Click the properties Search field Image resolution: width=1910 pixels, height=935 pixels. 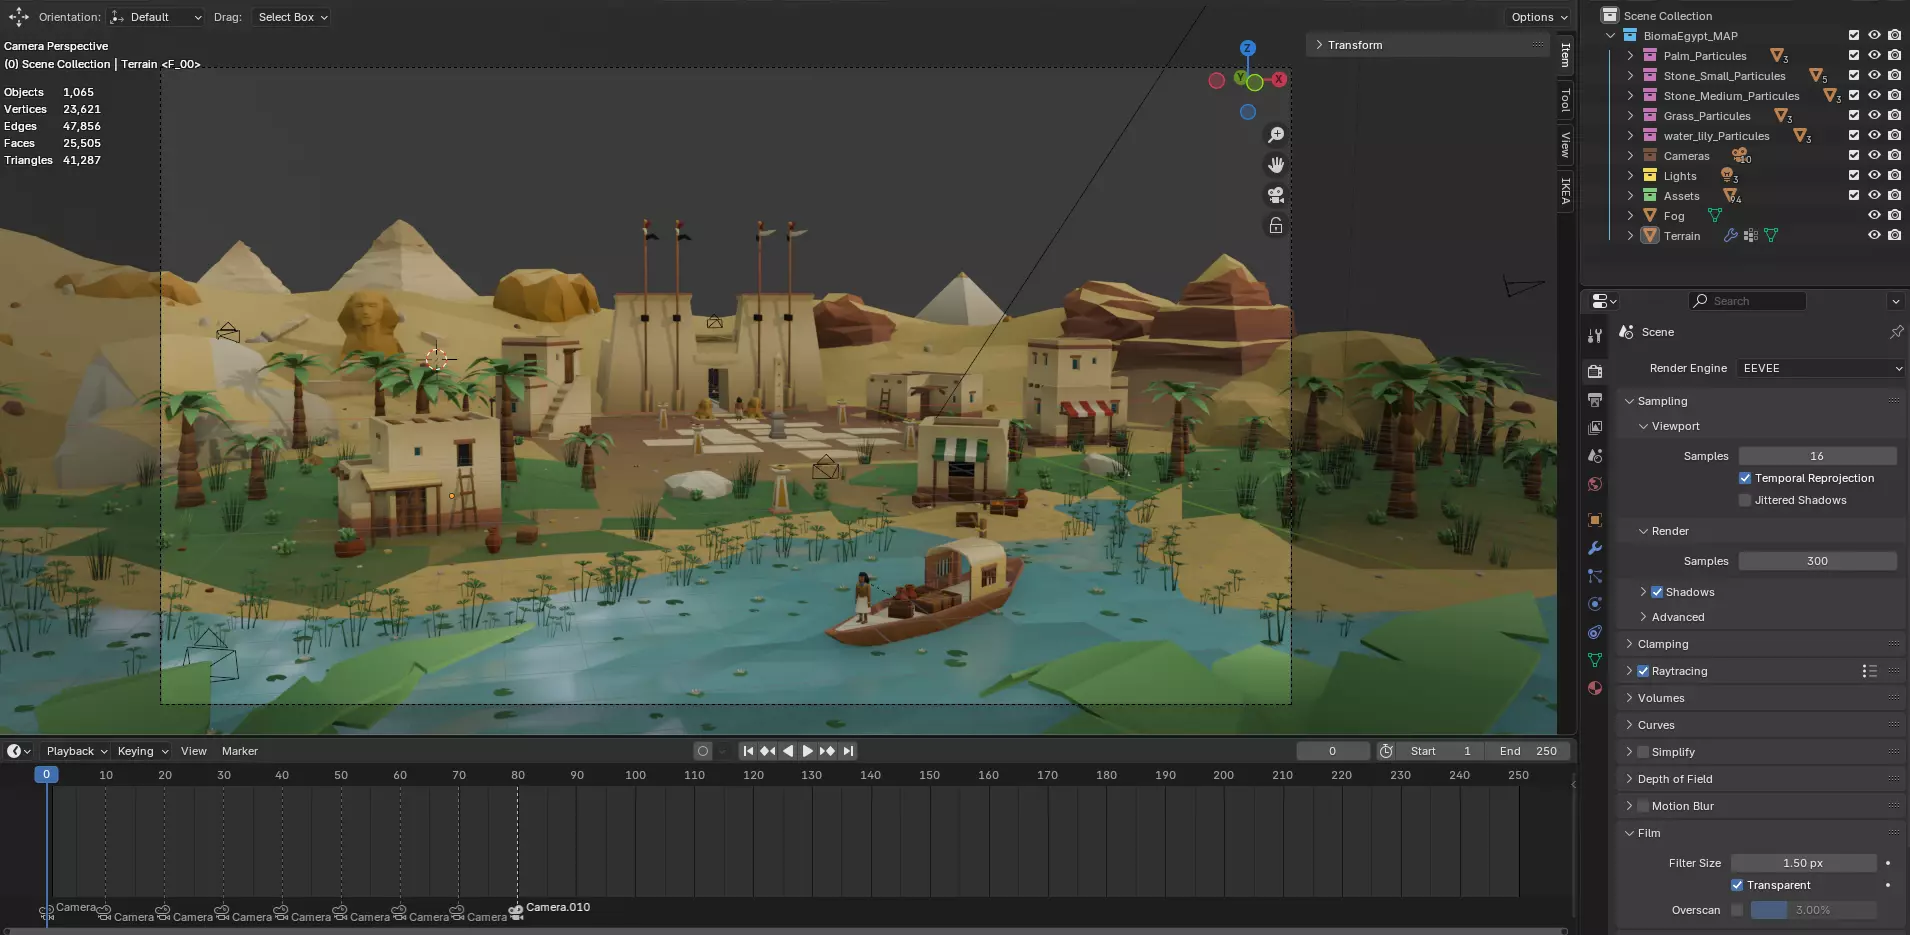pos(1747,301)
